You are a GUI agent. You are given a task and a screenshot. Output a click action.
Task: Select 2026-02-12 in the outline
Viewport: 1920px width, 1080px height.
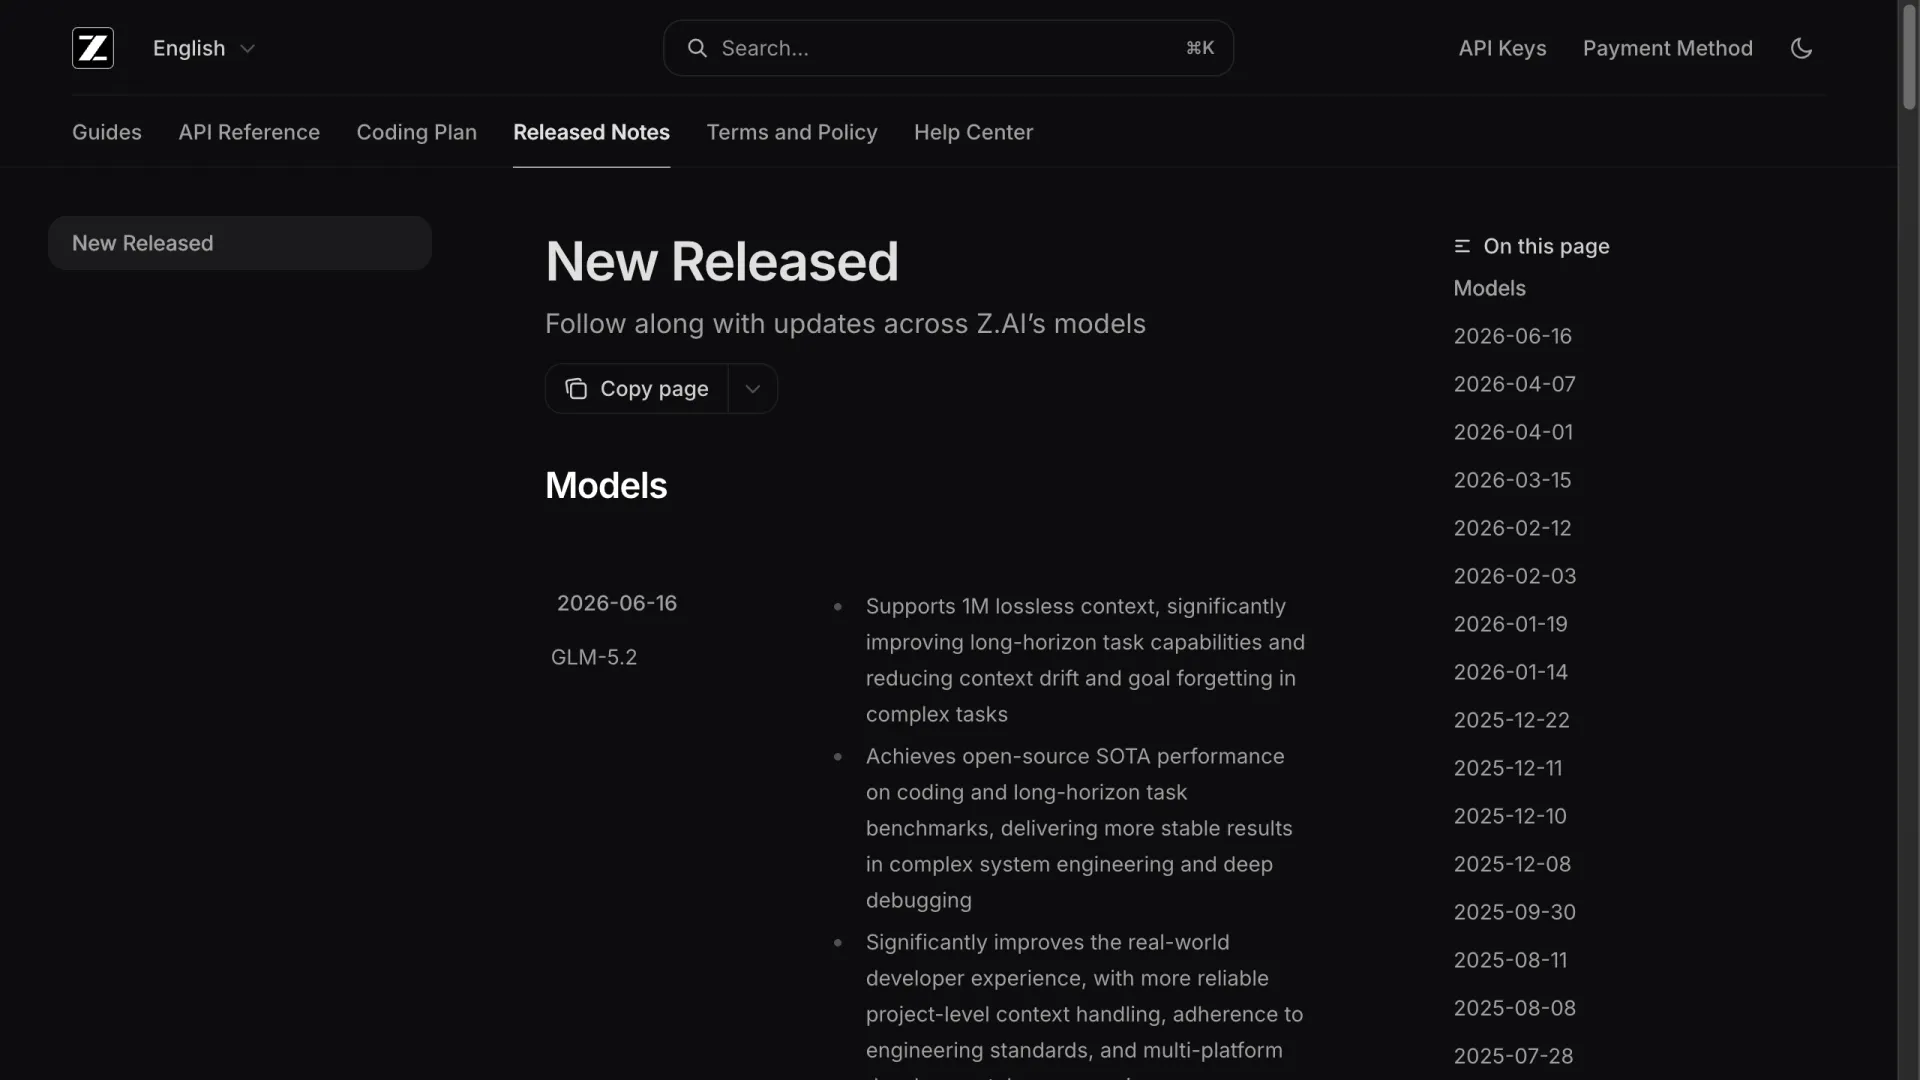(x=1513, y=528)
